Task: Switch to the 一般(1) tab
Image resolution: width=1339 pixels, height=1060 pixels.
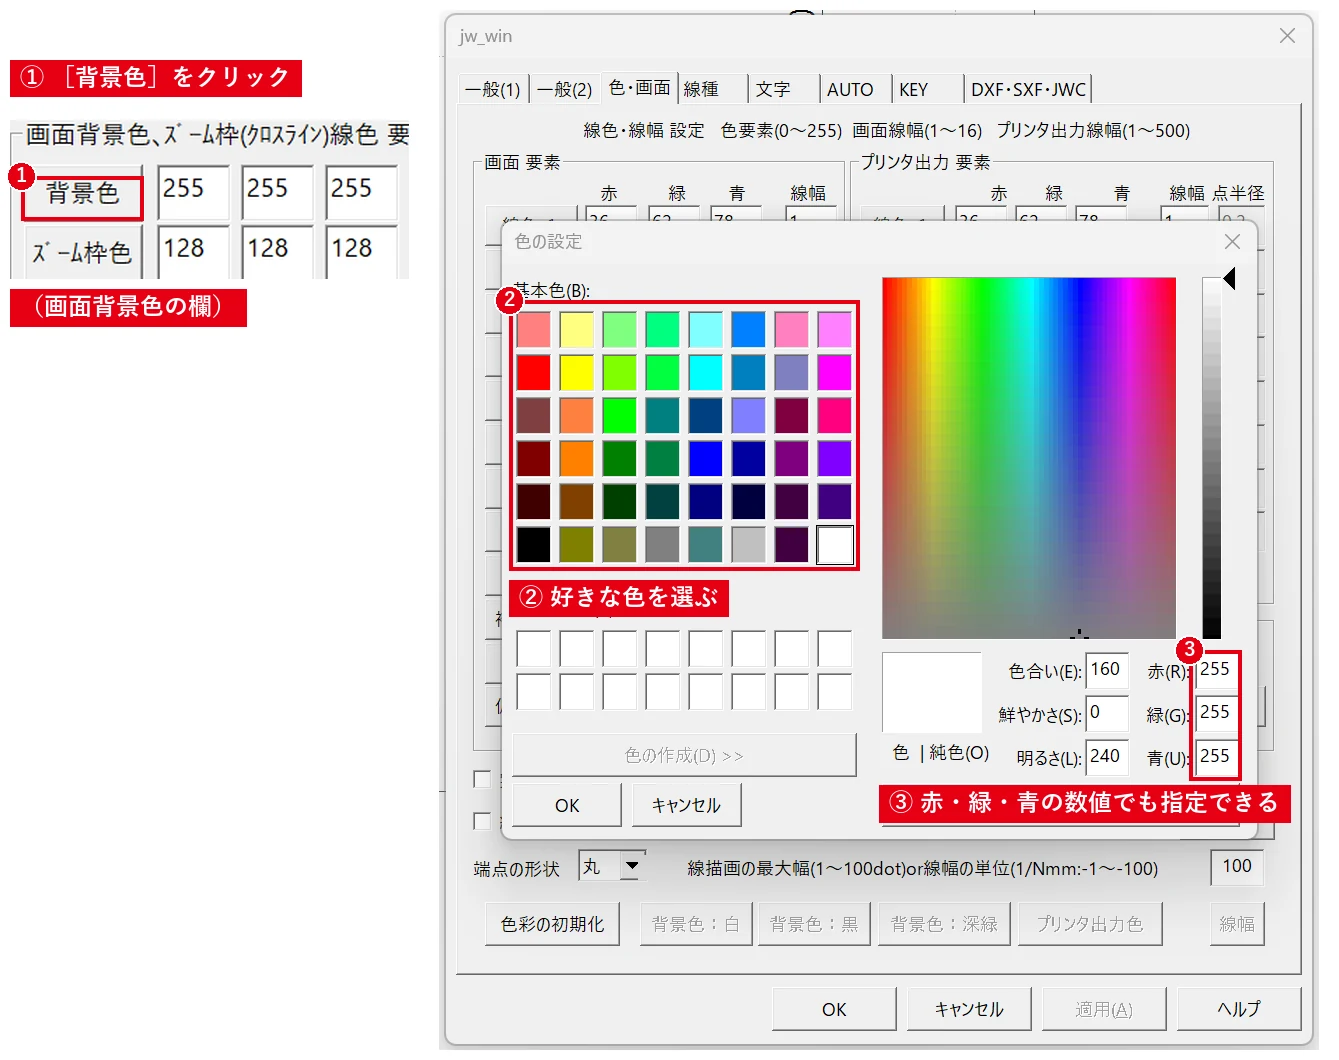Action: [x=493, y=90]
